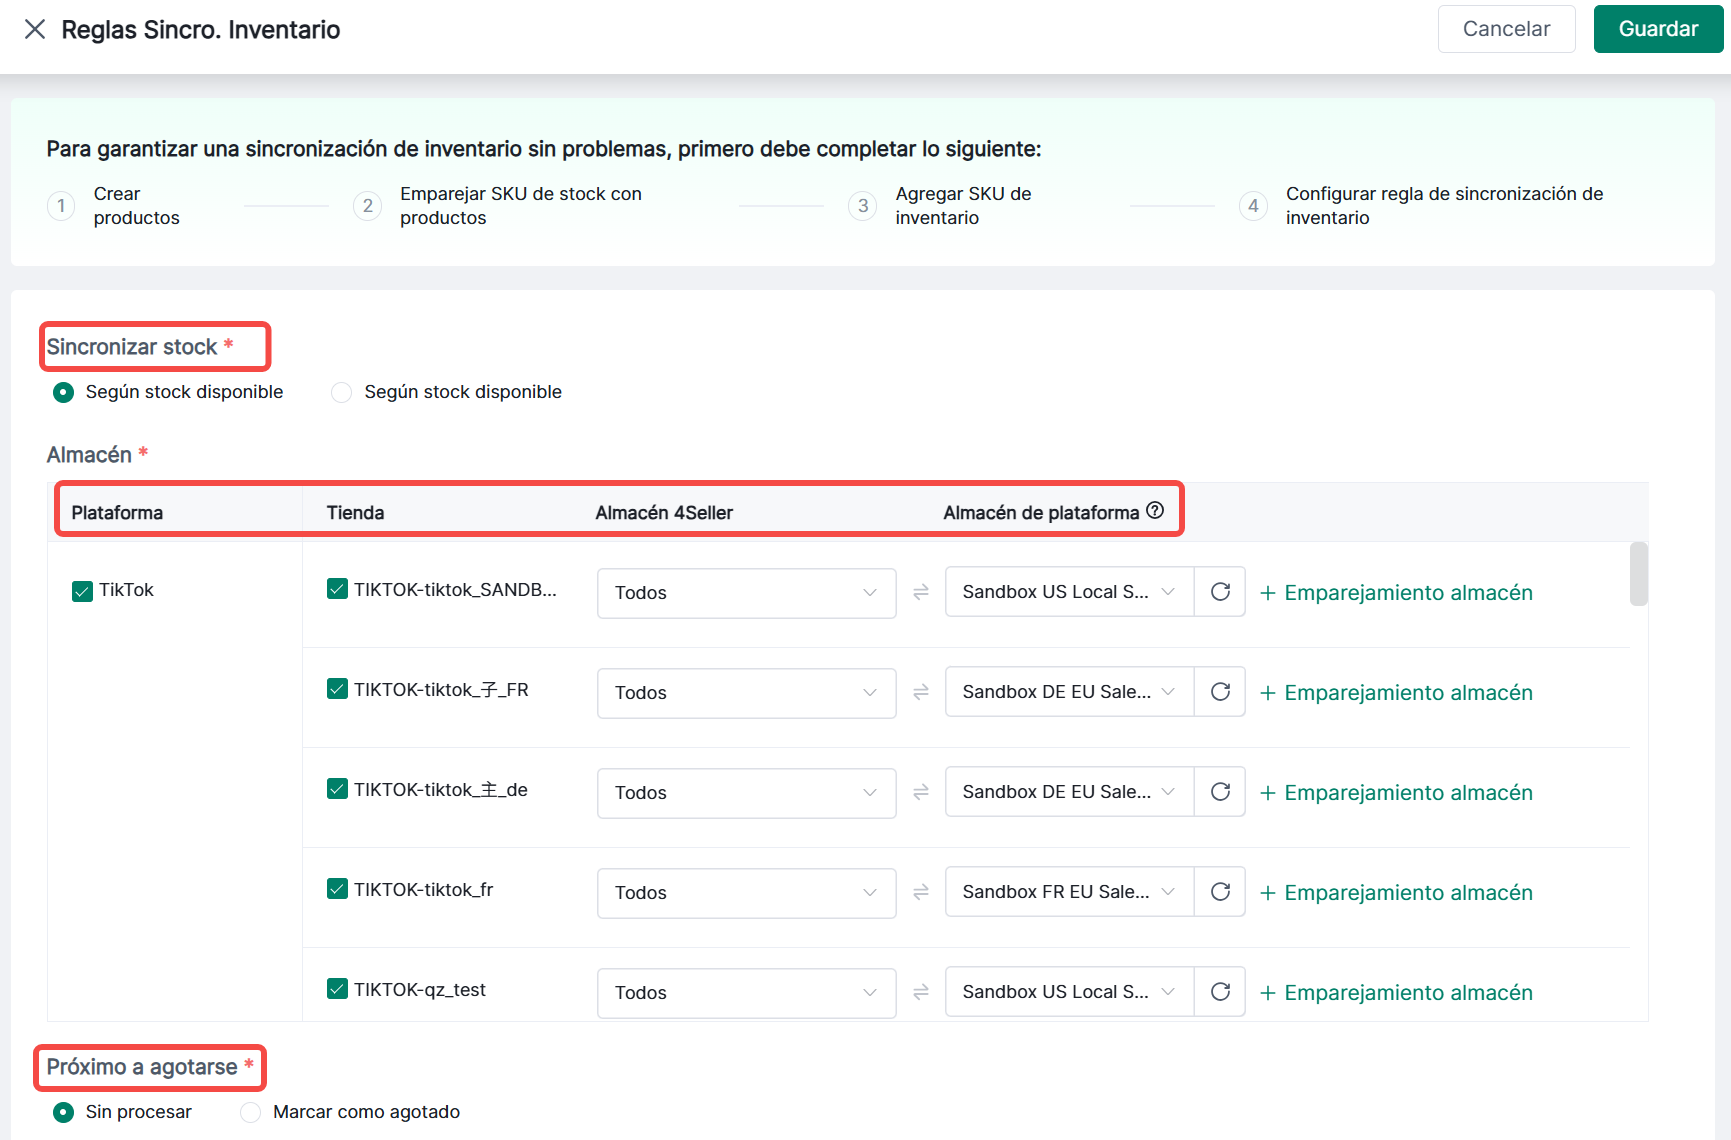Close the Reglas Sincro. Inventario dialog
This screenshot has width=1731, height=1140.
click(x=35, y=29)
